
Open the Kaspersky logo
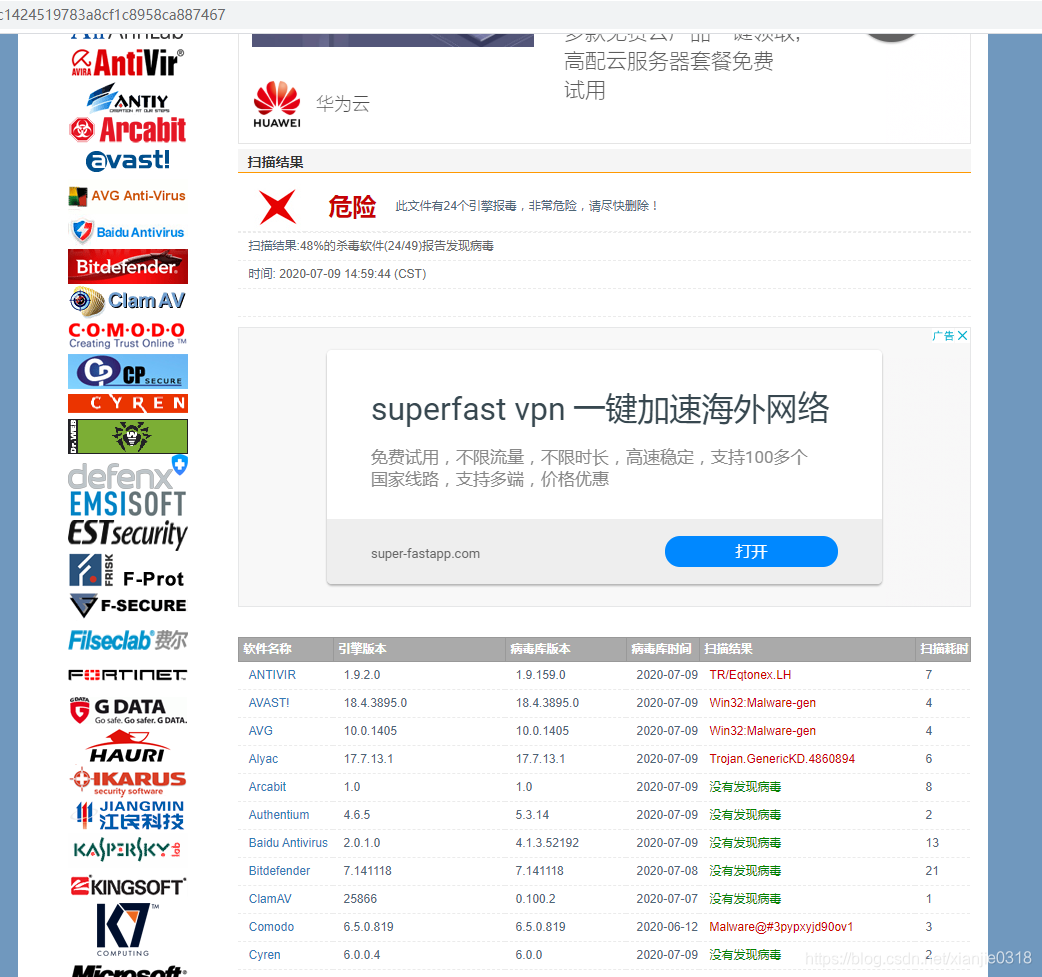coord(128,850)
